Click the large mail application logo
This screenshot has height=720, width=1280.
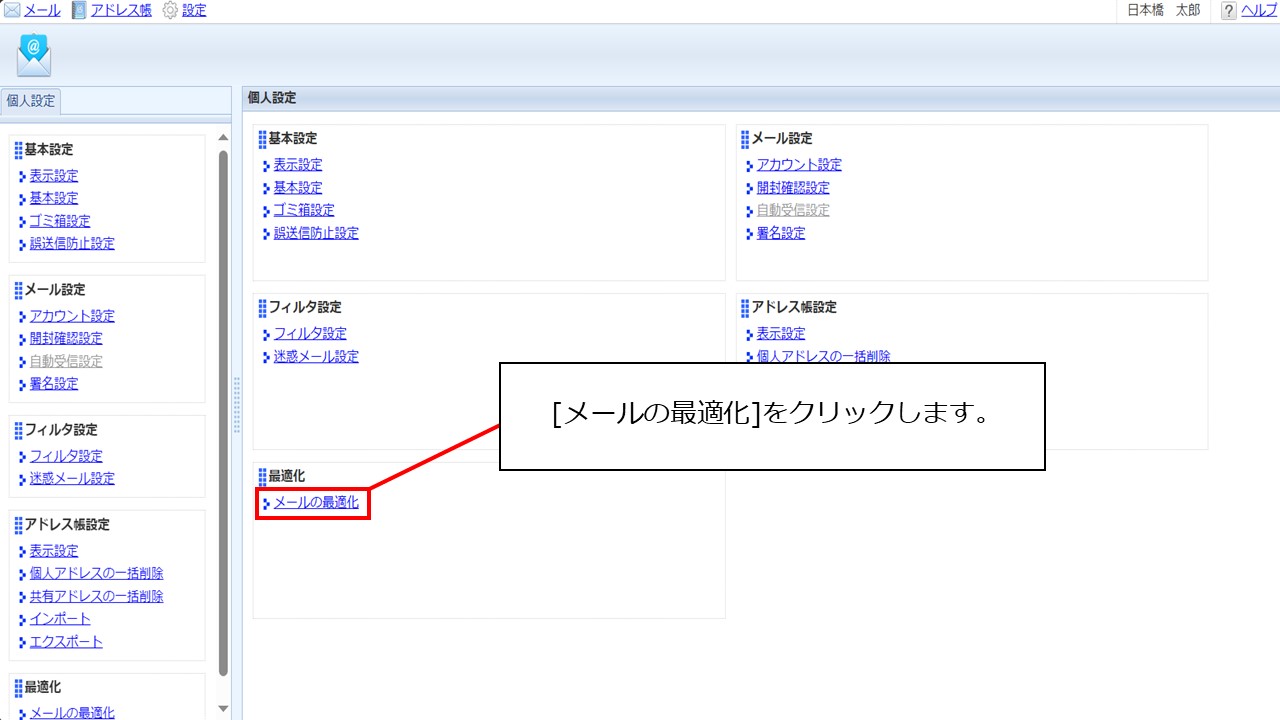coord(34,55)
